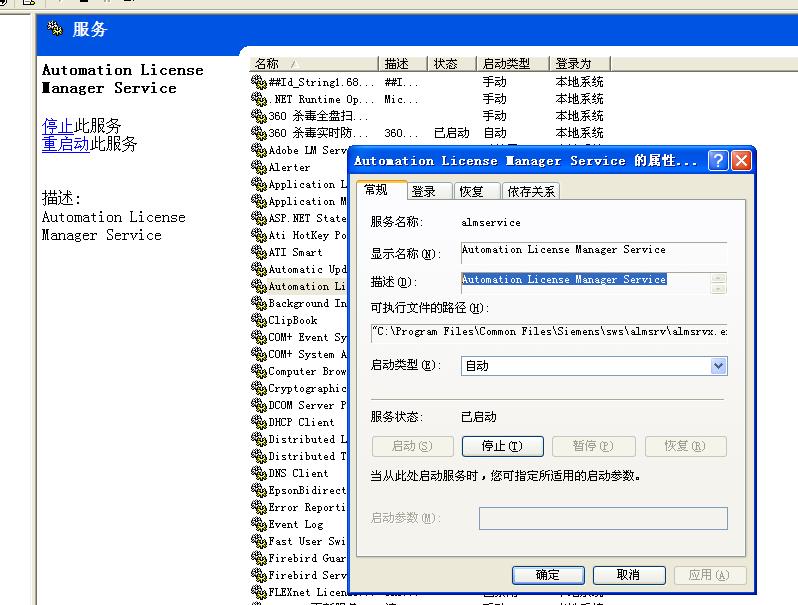Viewport: 798px width, 605px height.
Task: Click gear icon of Adobe LM Service
Action: pyautogui.click(x=259, y=150)
